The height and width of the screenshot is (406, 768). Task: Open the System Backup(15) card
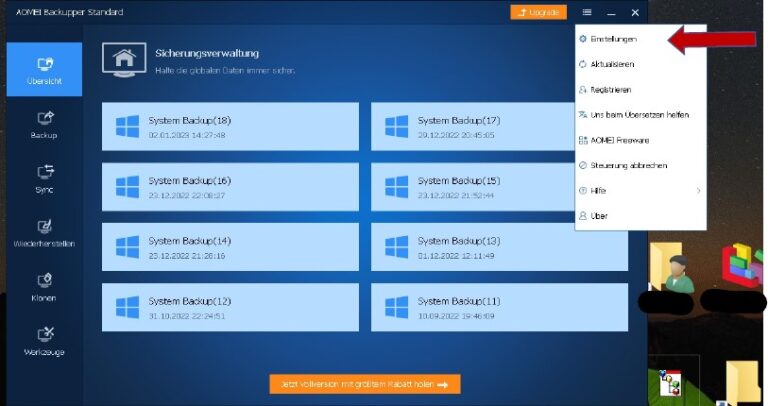473,187
